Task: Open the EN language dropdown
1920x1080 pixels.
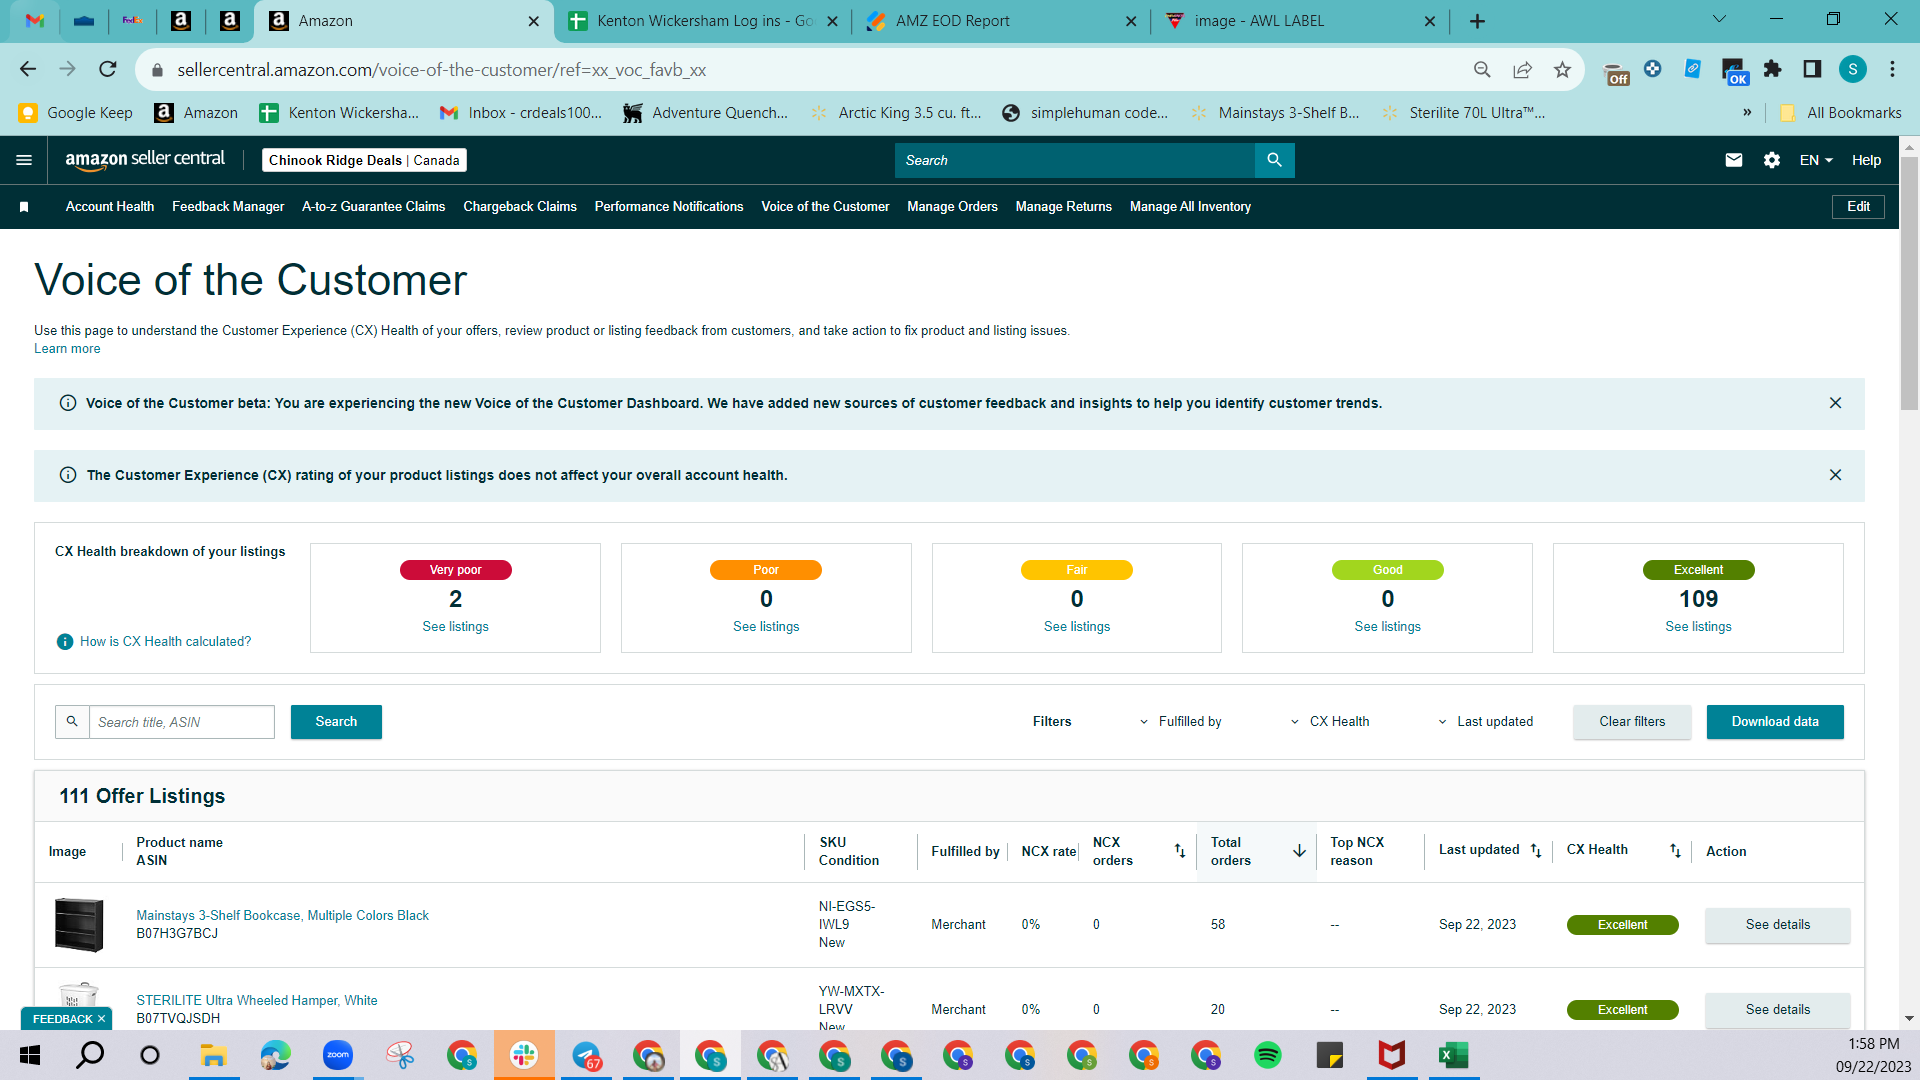Action: [x=1816, y=160]
